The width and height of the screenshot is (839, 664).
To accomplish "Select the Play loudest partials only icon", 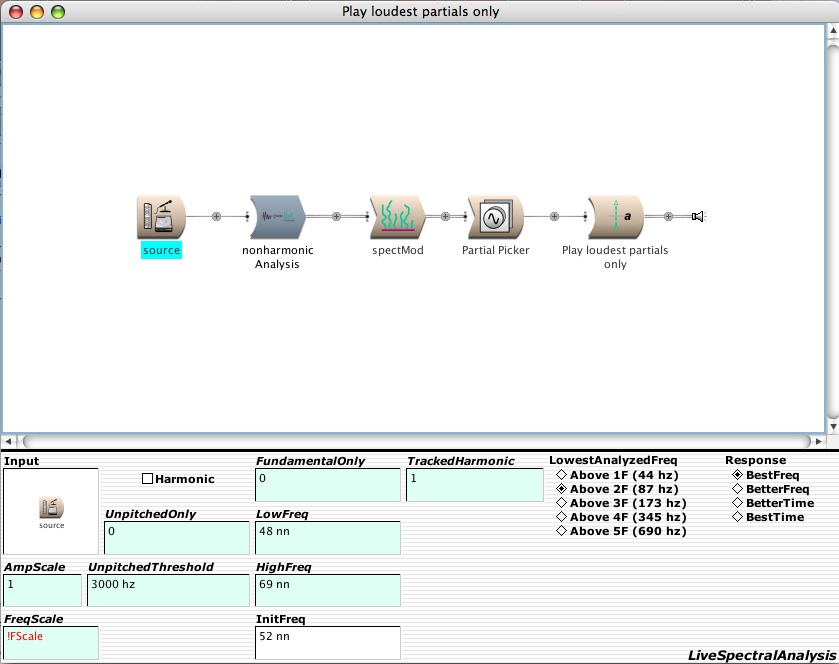I will pyautogui.click(x=615, y=217).
